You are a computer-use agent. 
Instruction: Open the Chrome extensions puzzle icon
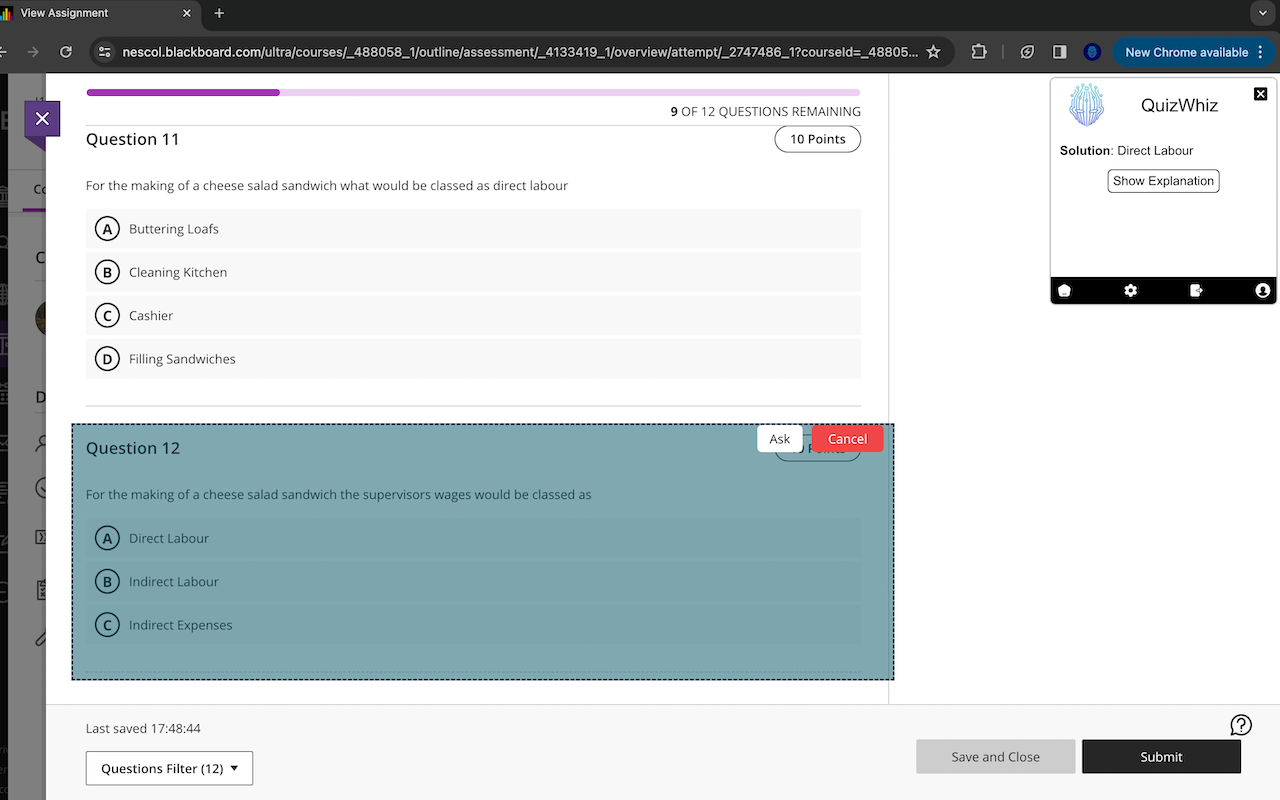[979, 52]
